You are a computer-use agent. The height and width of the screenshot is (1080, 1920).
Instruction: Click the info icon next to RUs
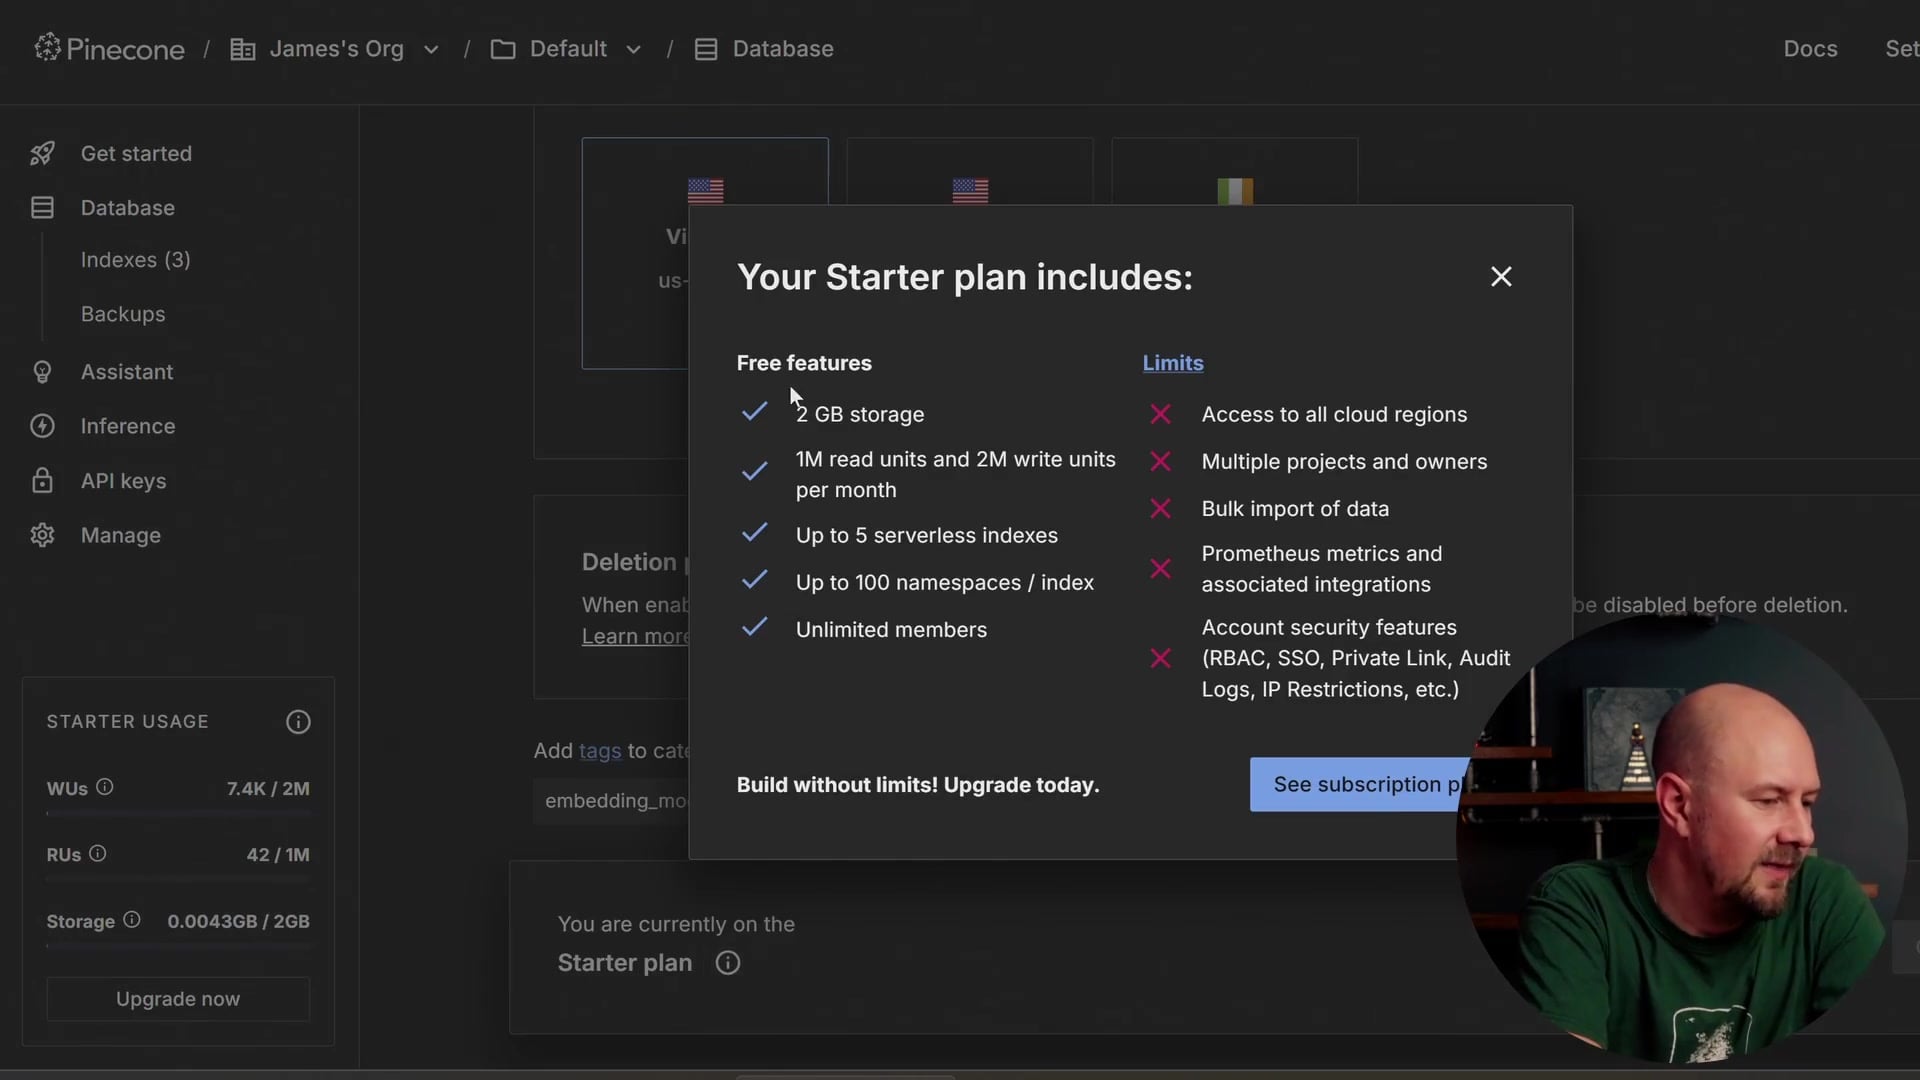pyautogui.click(x=97, y=854)
